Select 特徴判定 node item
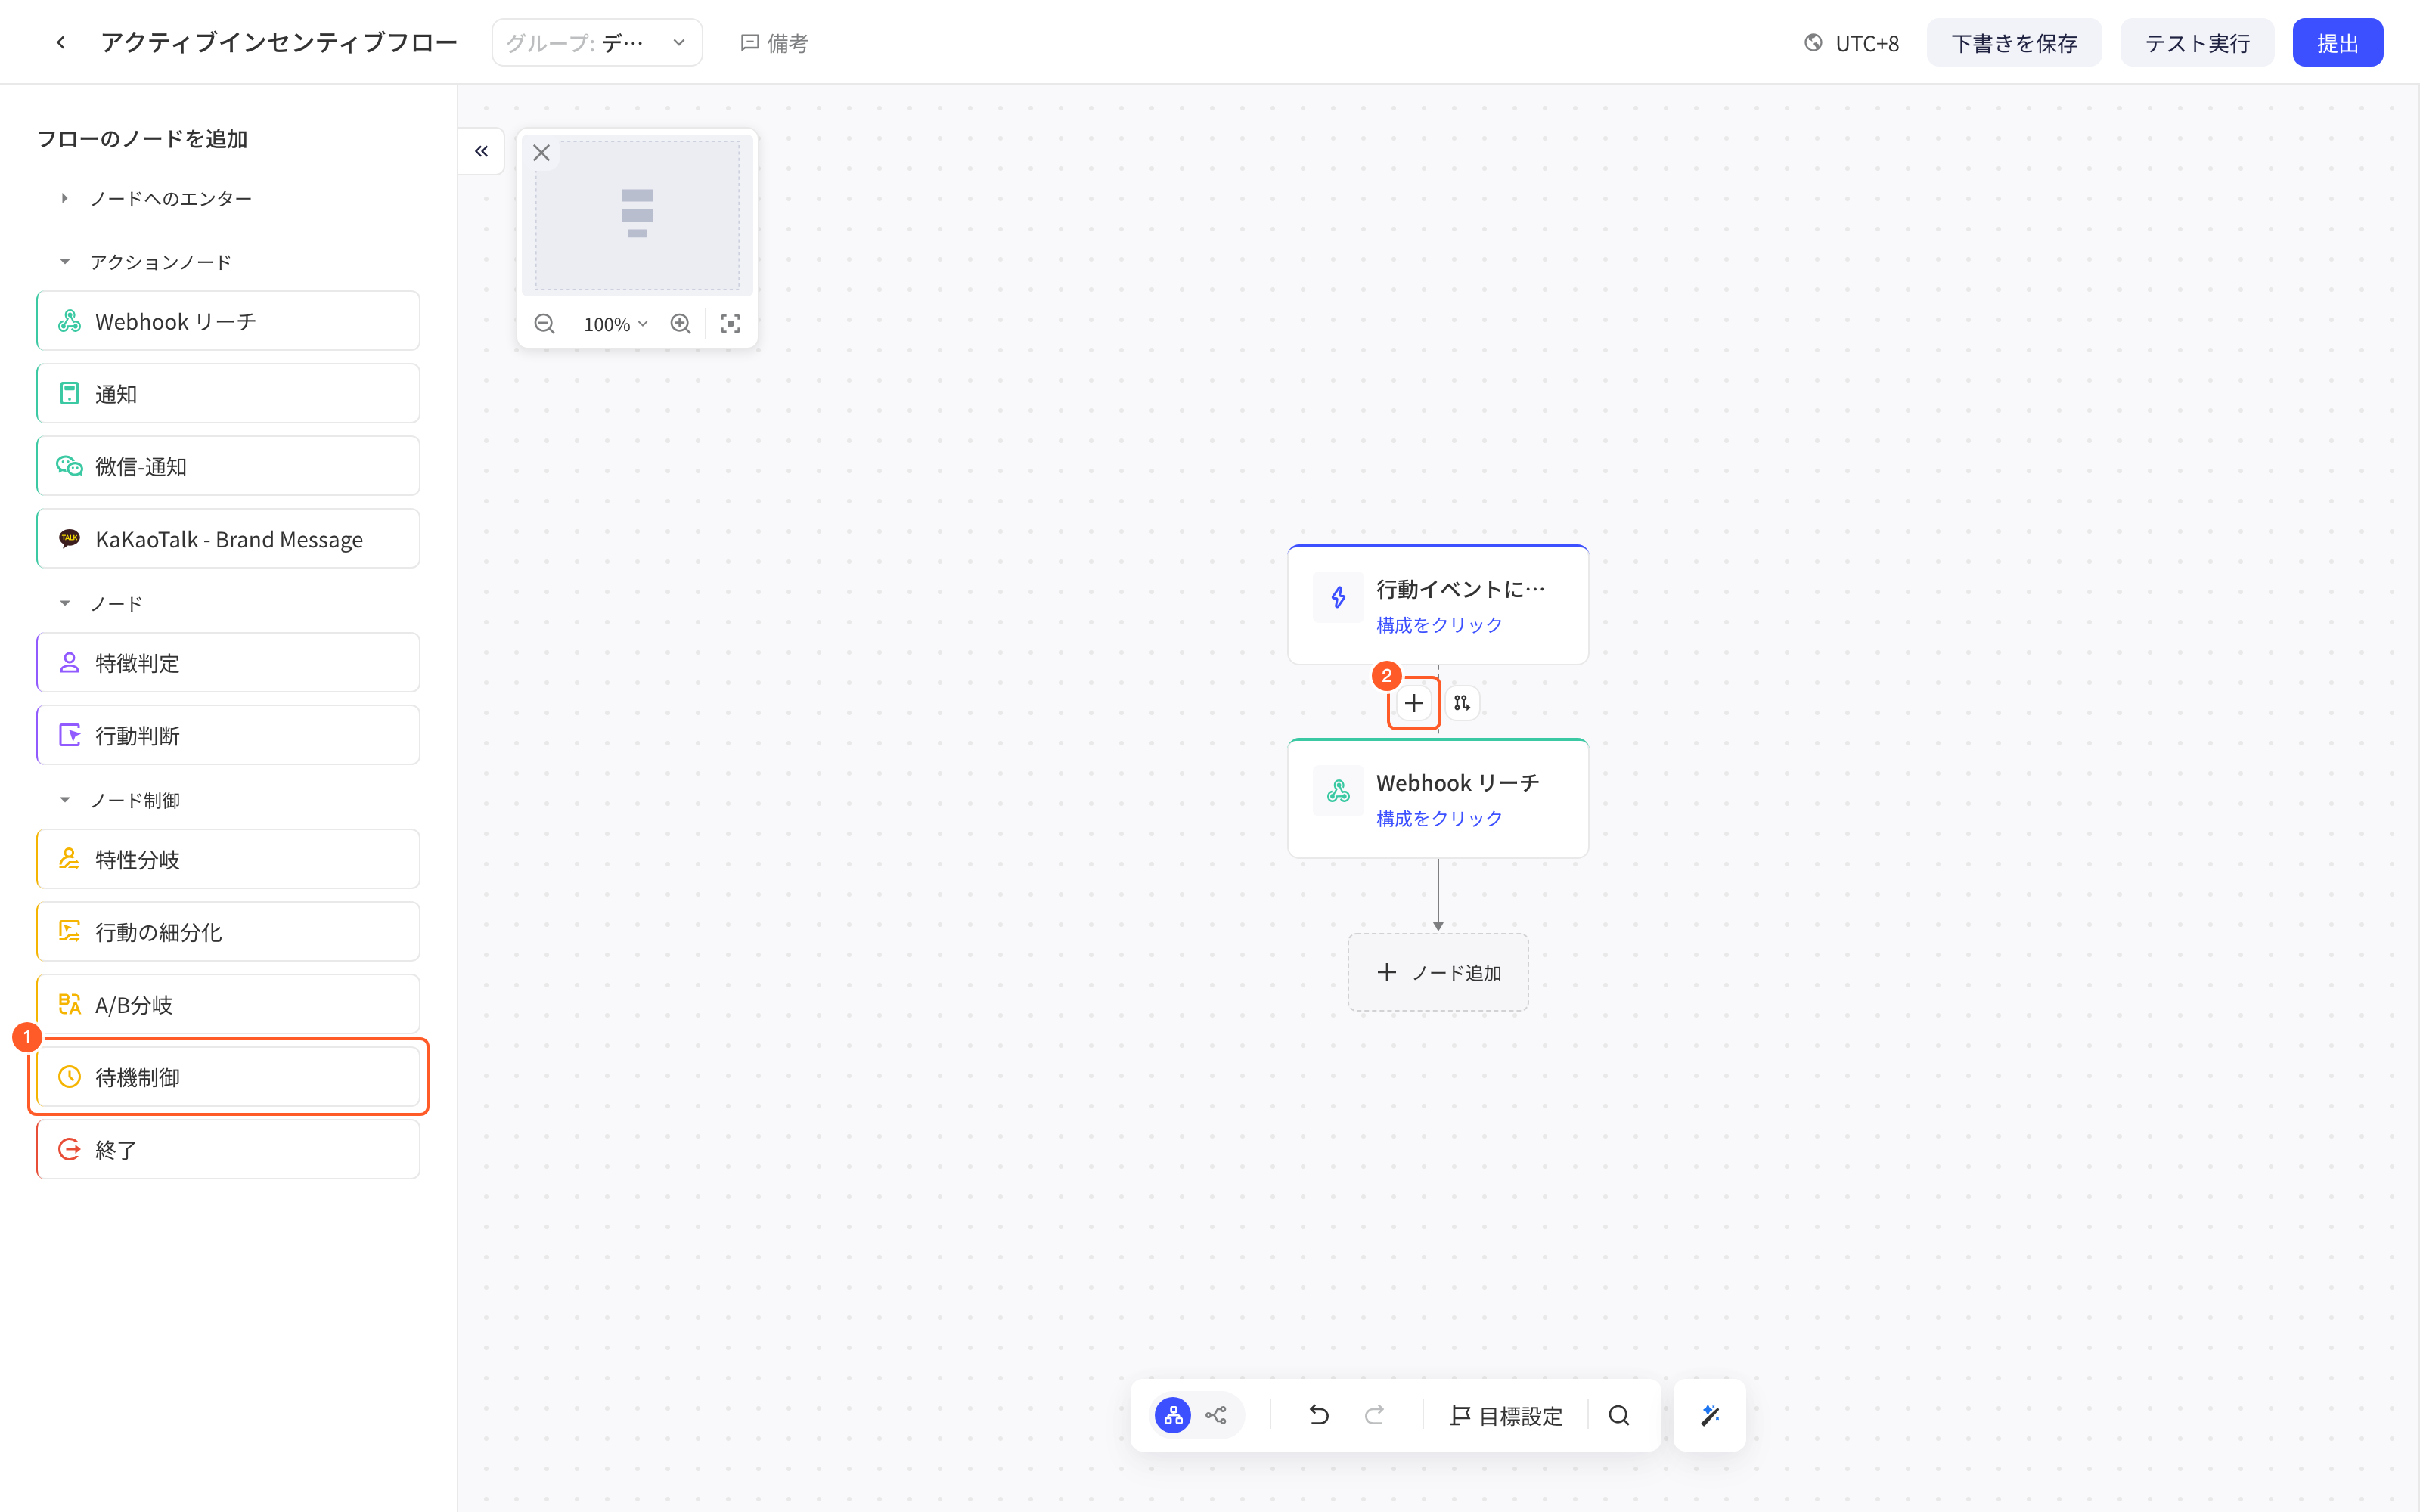2420x1512 pixels. click(x=228, y=662)
